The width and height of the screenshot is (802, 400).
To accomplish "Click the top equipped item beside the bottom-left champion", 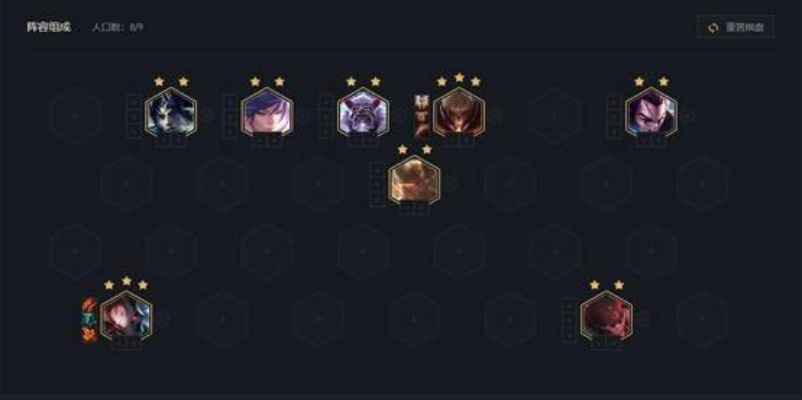I will [x=89, y=305].
